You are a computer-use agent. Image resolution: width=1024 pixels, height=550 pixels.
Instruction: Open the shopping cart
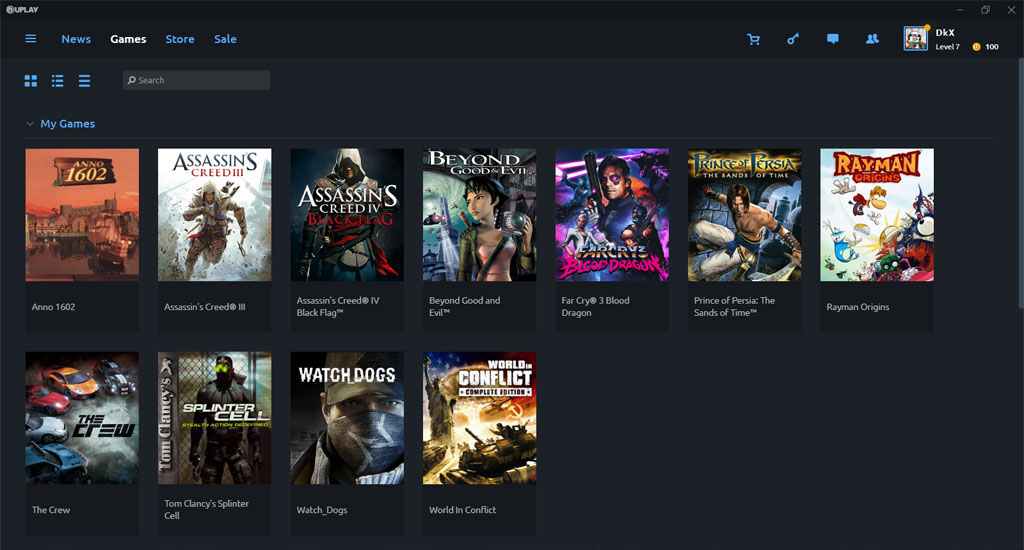[753, 39]
